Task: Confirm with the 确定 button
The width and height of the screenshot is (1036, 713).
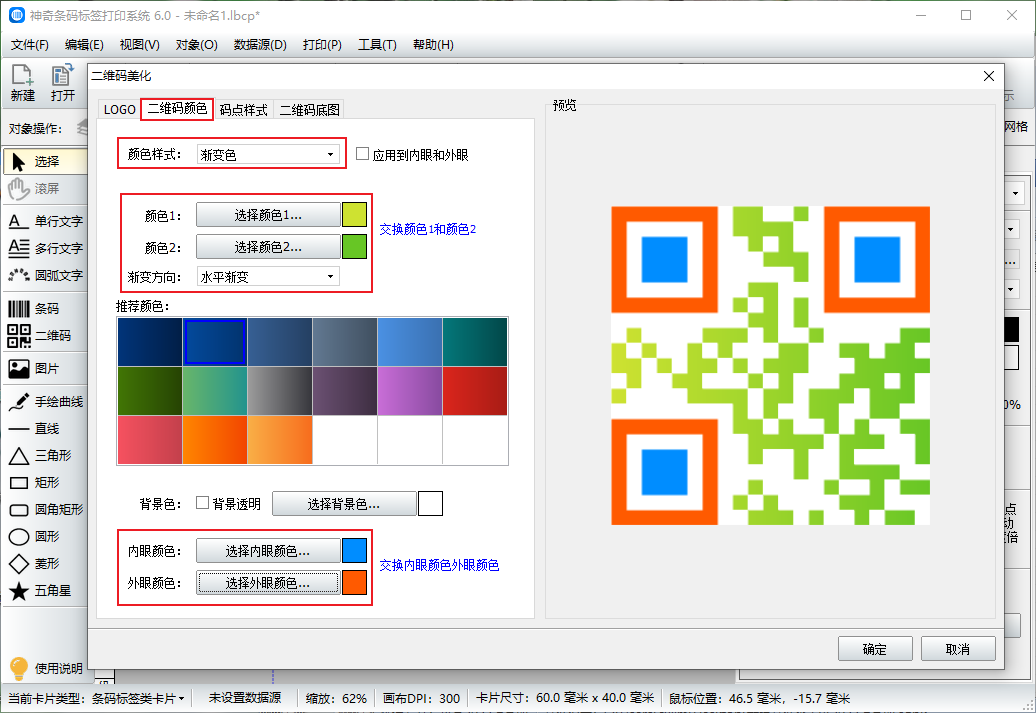Action: coord(875,649)
